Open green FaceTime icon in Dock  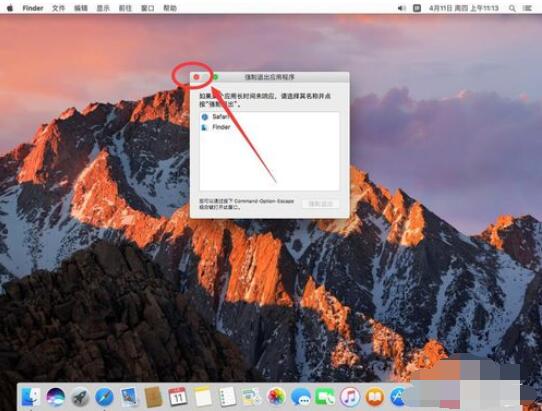pyautogui.click(x=325, y=397)
